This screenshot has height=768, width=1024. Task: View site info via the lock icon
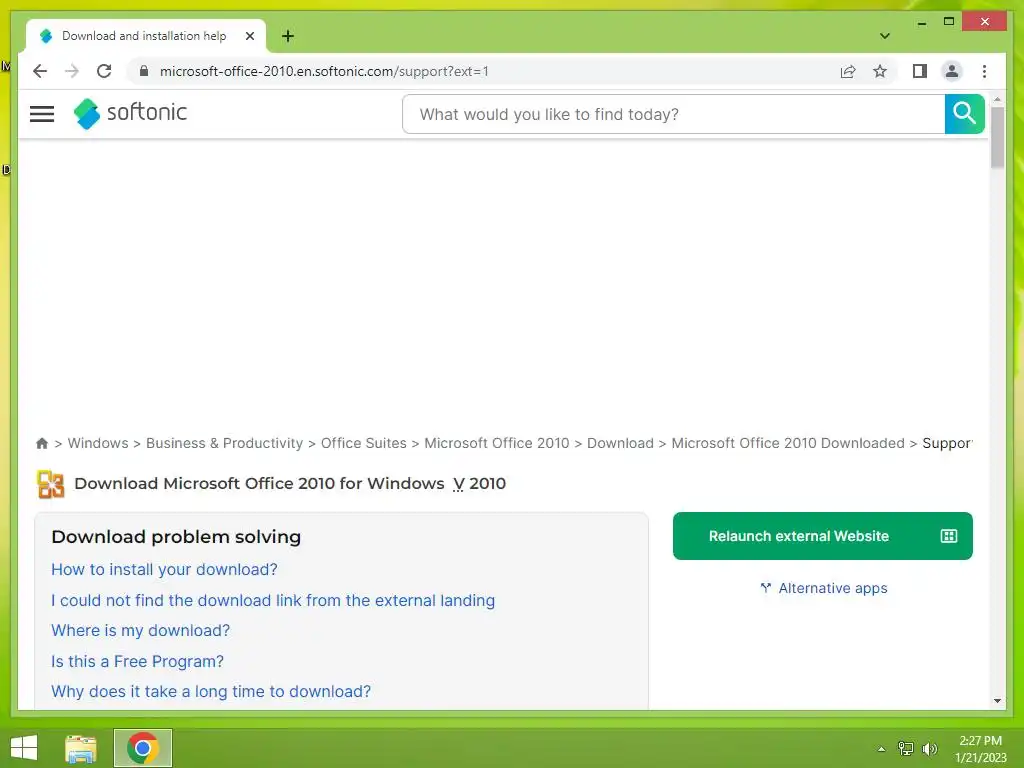pyautogui.click(x=144, y=71)
